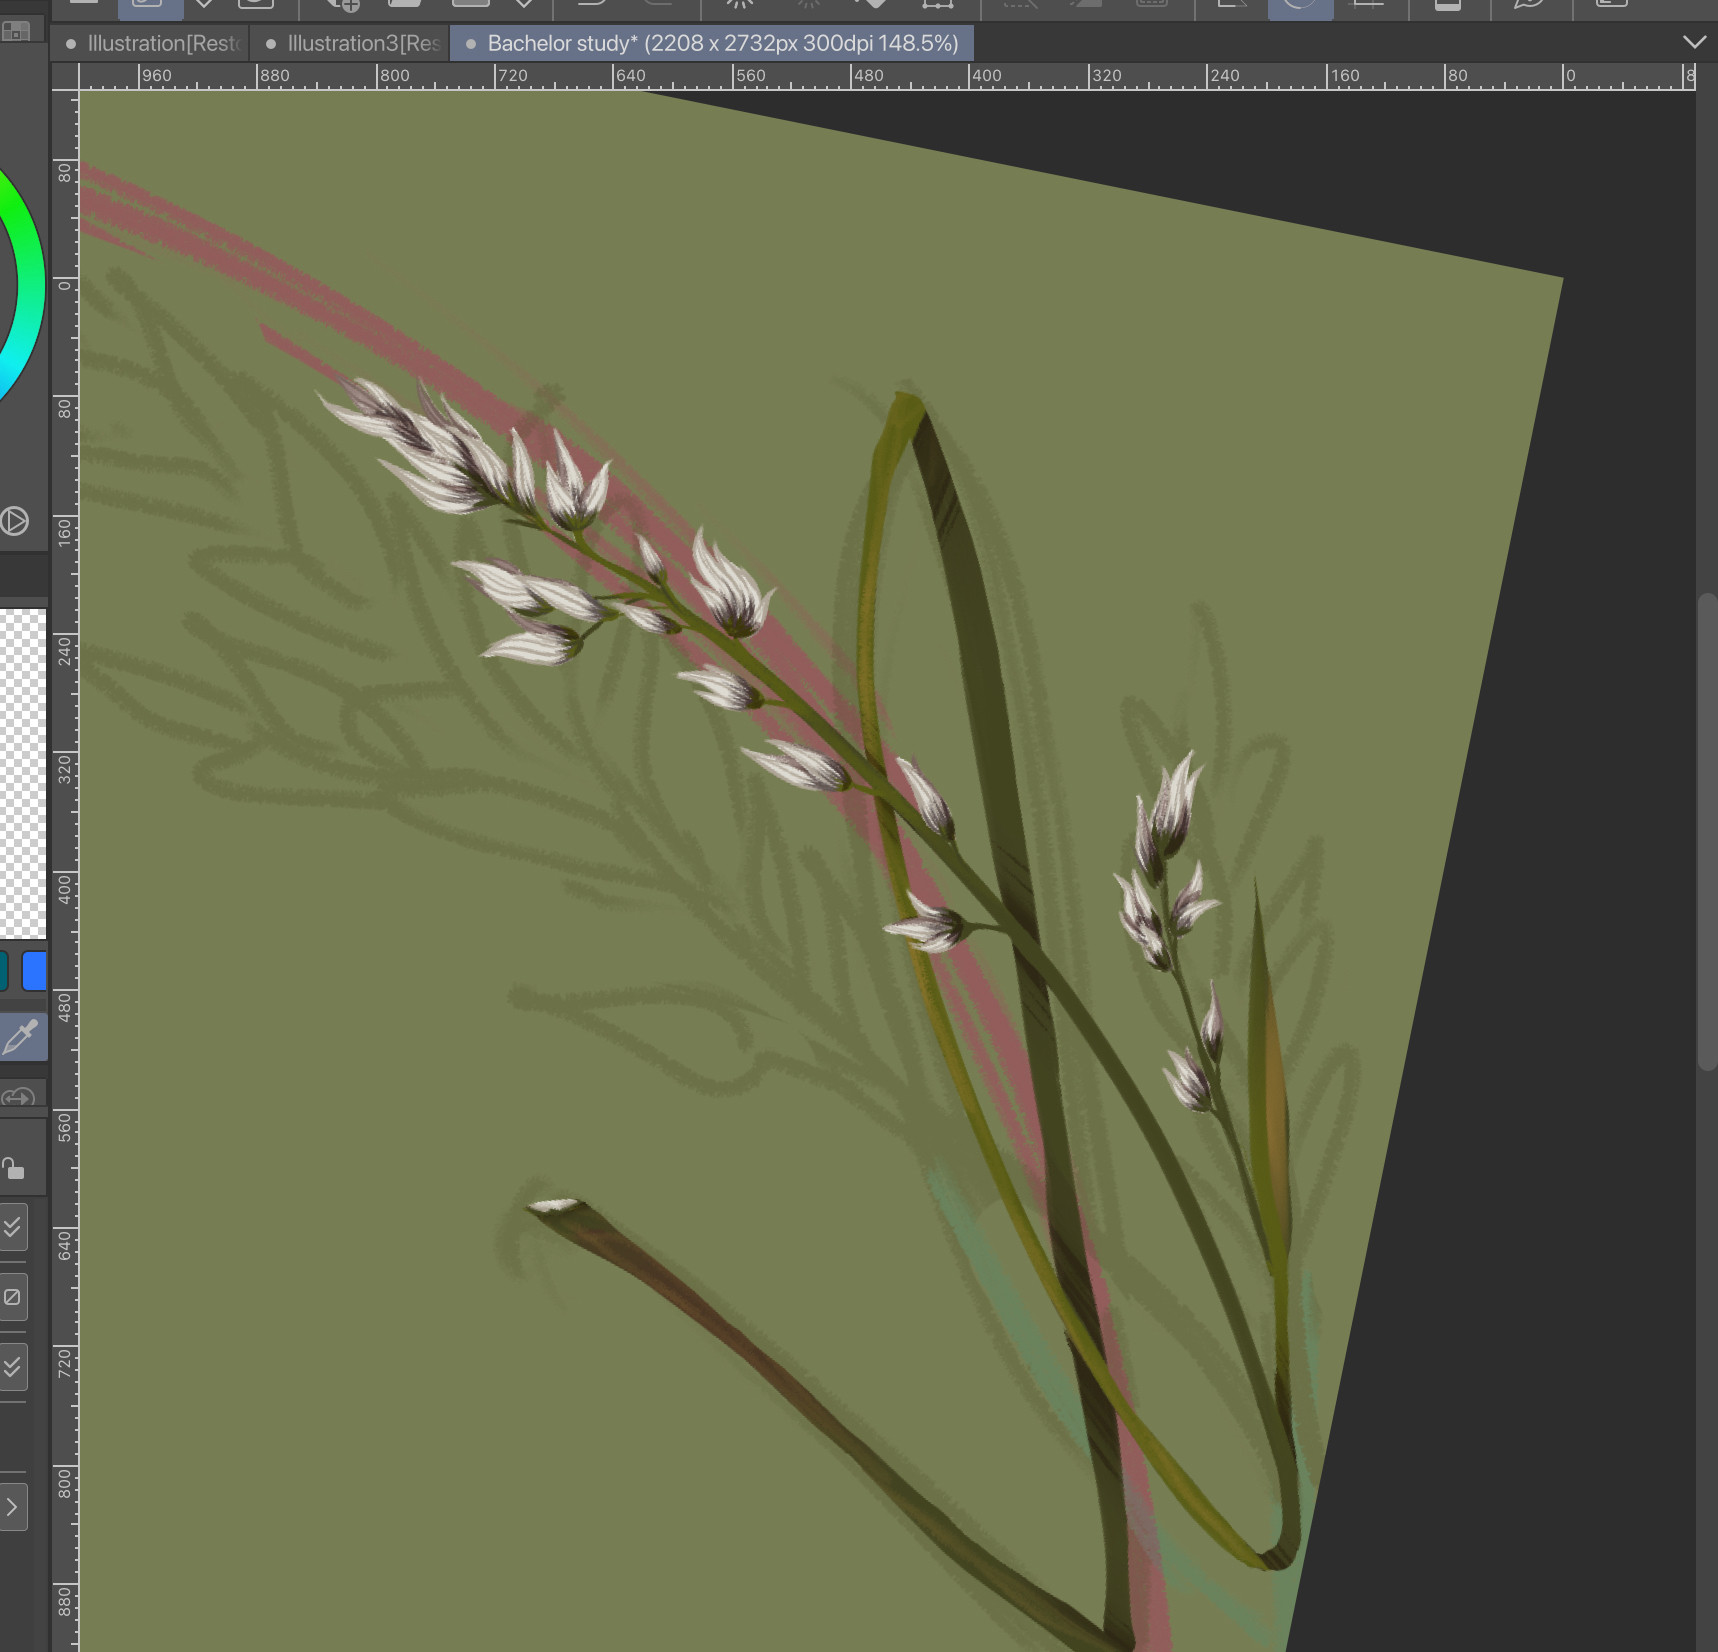Image resolution: width=1718 pixels, height=1652 pixels.
Task: Click the circled play triangle icon
Action: pos(14,521)
